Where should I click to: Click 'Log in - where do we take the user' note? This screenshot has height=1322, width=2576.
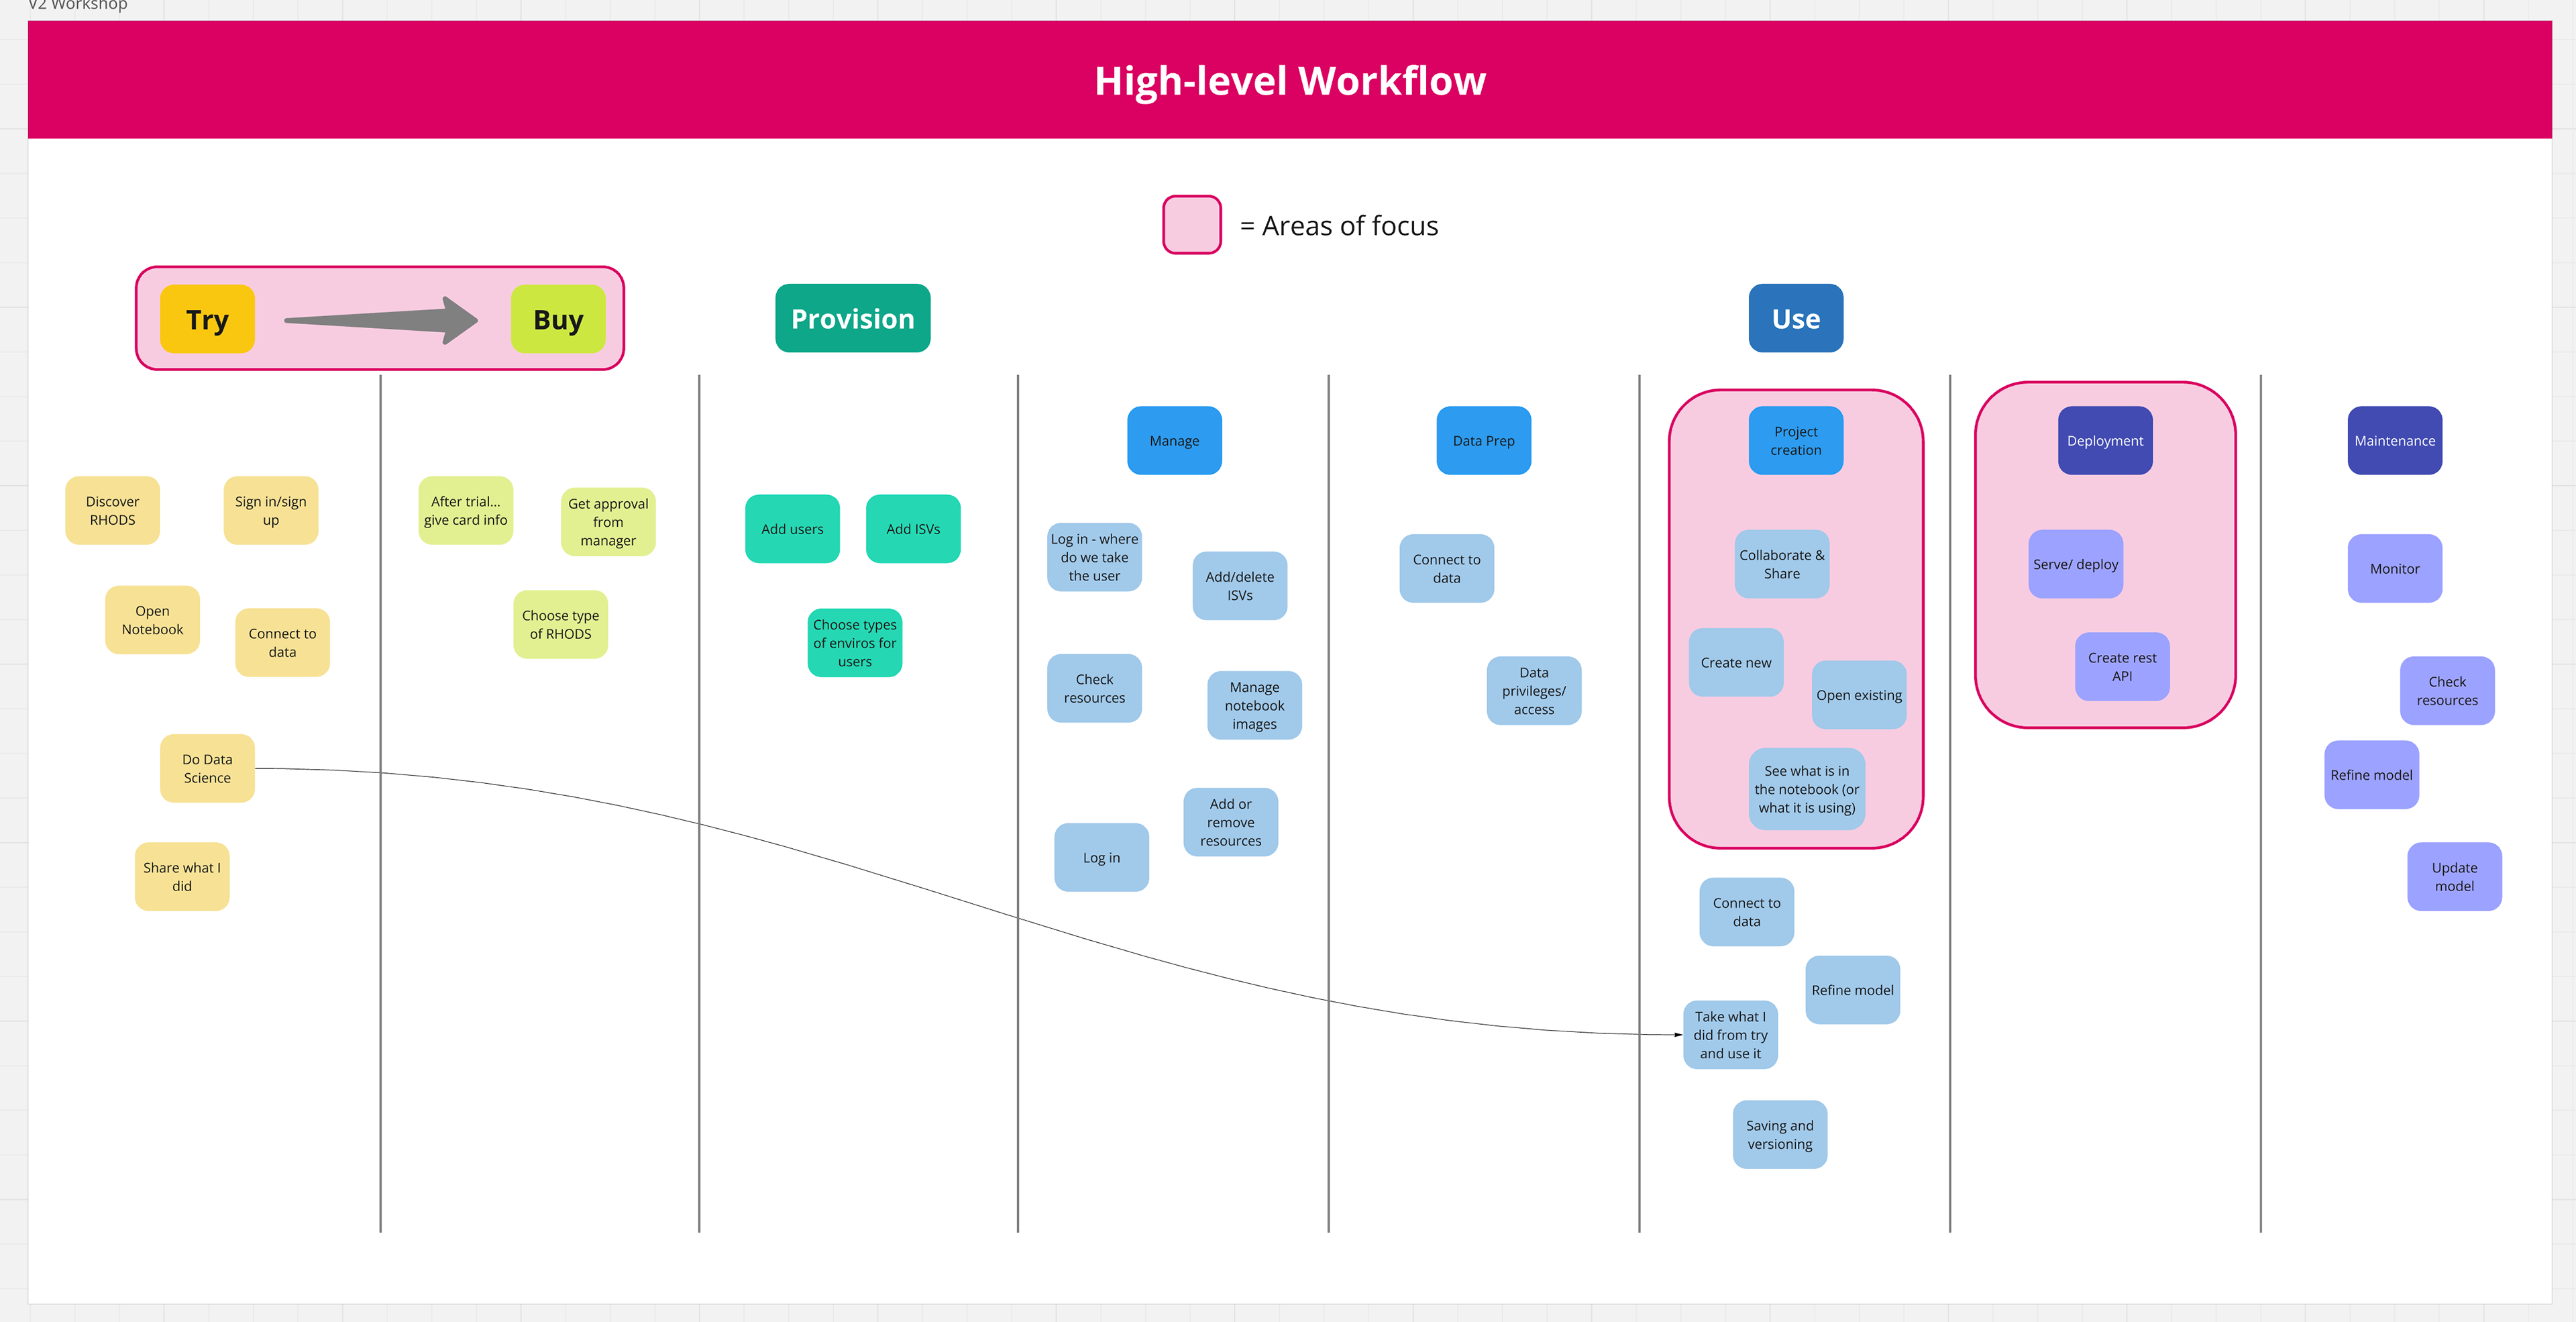1094,557
